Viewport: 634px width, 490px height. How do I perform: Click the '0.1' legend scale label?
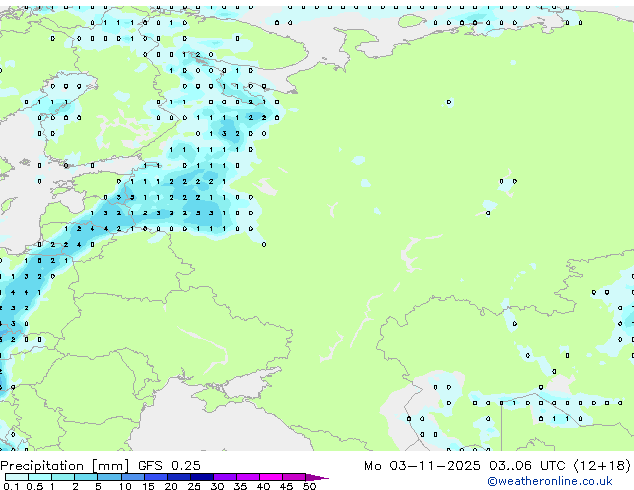tap(10, 486)
